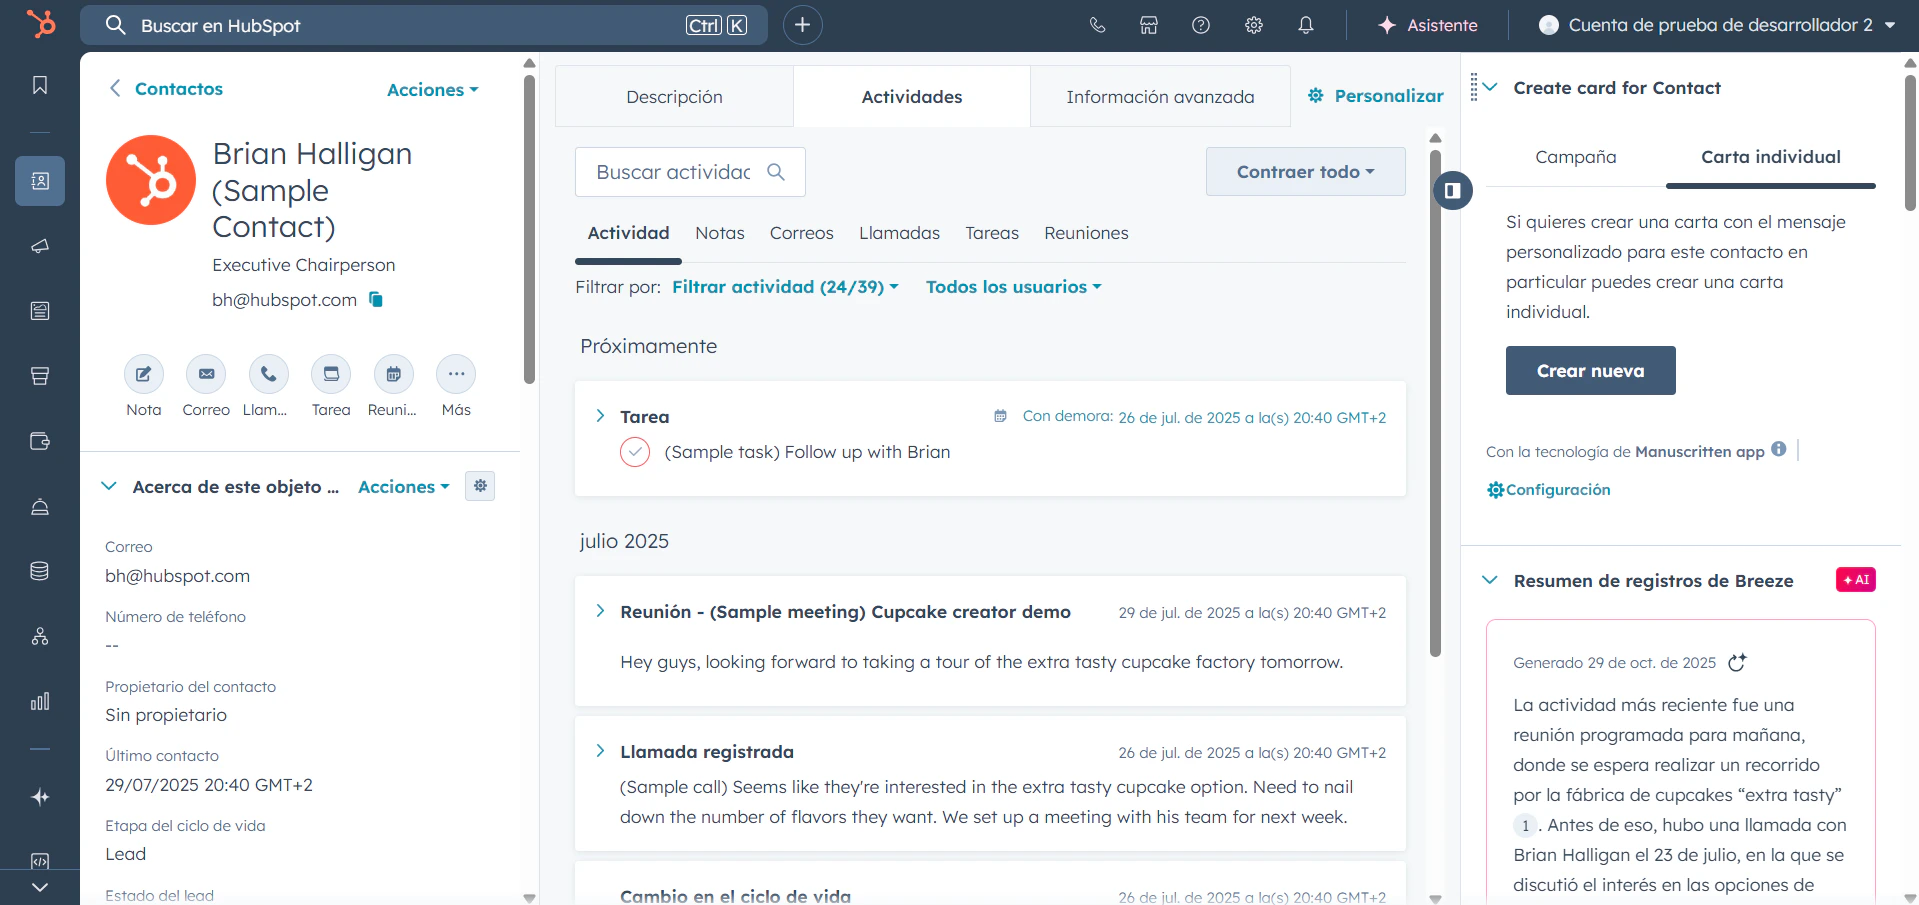This screenshot has height=905, width=1919.
Task: Open the Filtrar actividad (24/39) dropdown
Action: click(783, 287)
